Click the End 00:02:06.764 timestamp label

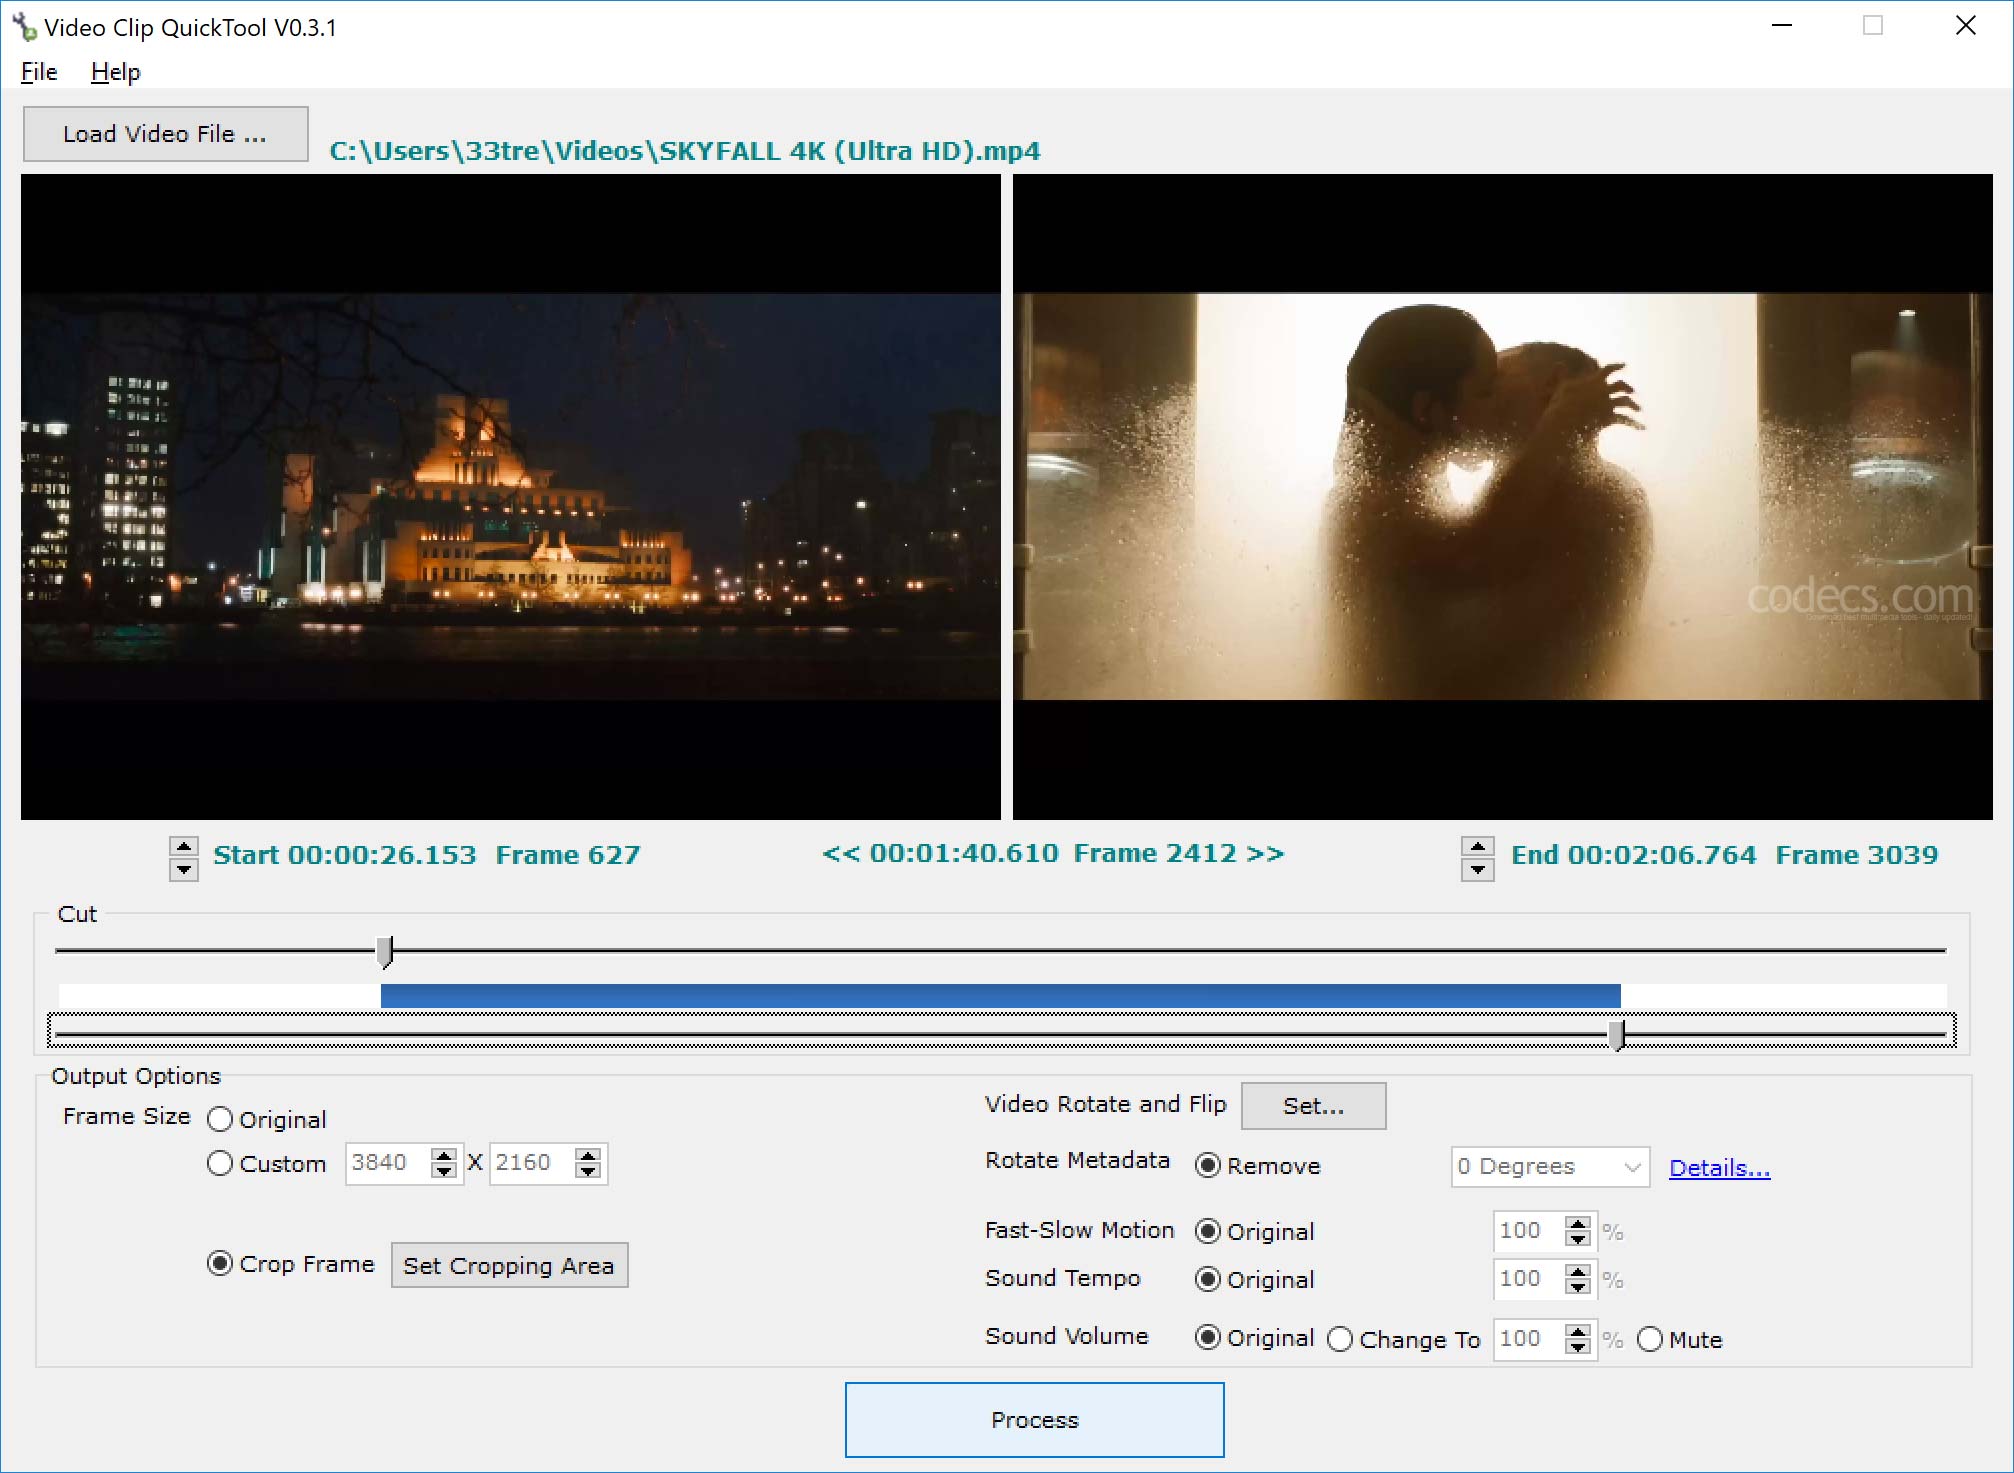pyautogui.click(x=1633, y=855)
